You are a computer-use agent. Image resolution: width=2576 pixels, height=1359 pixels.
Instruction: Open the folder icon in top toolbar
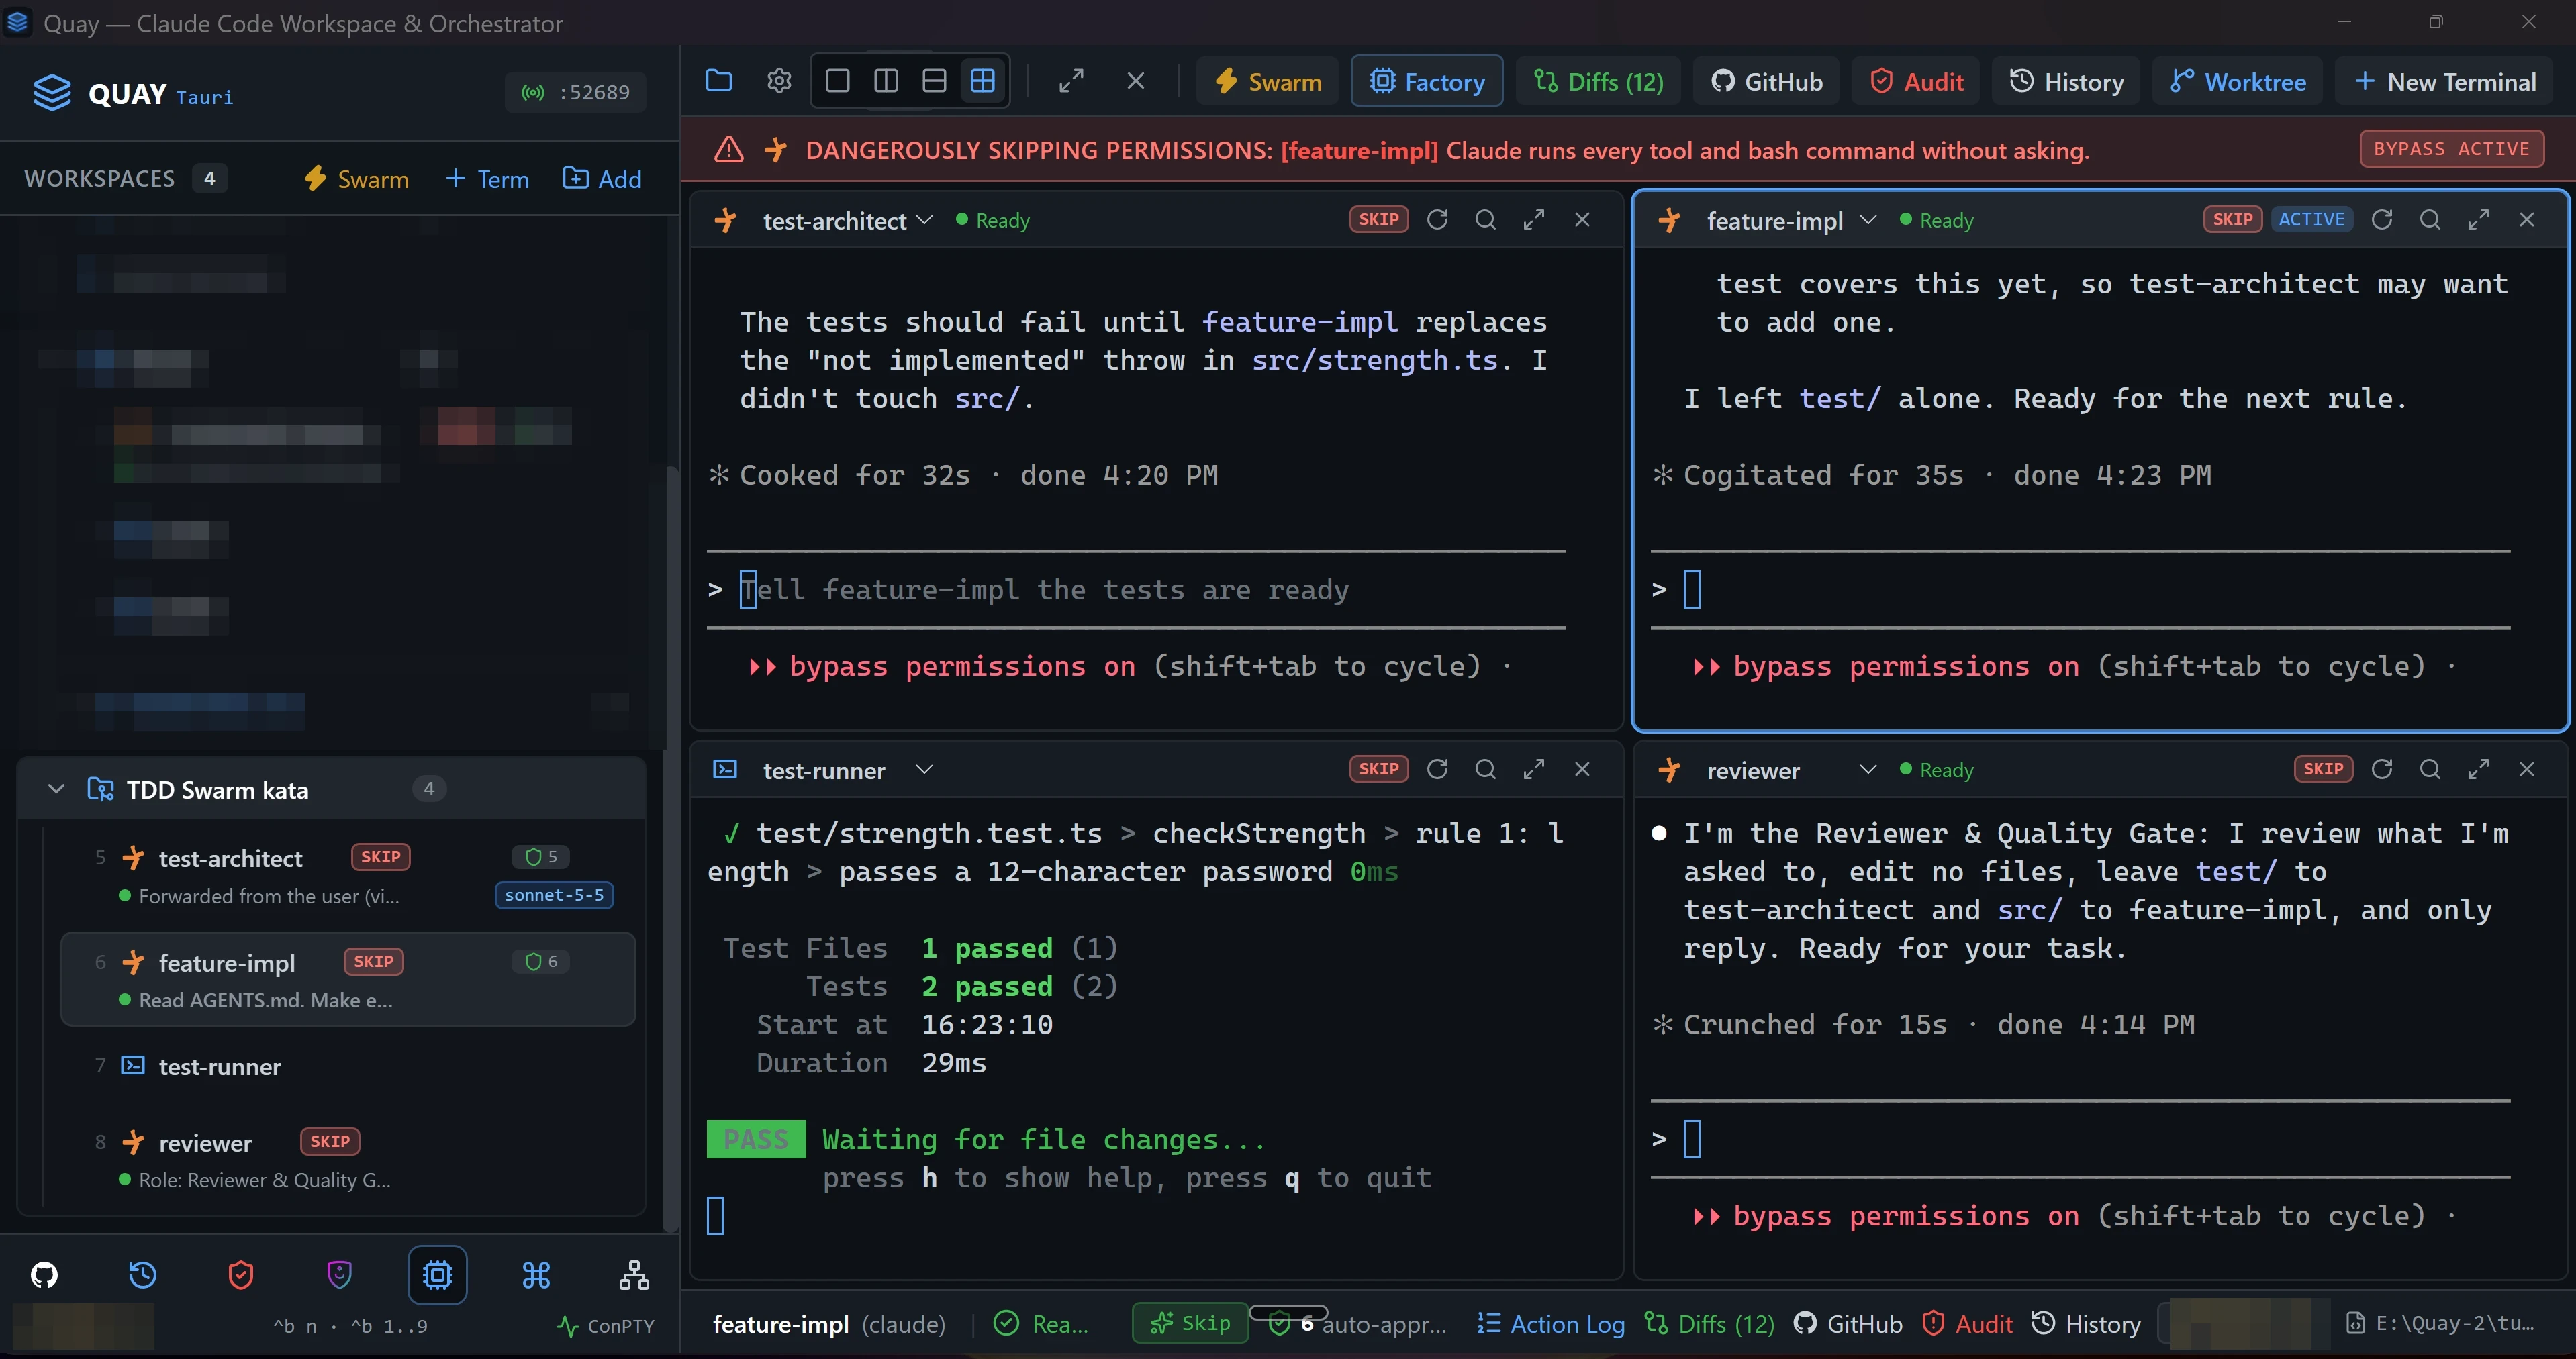[x=719, y=81]
